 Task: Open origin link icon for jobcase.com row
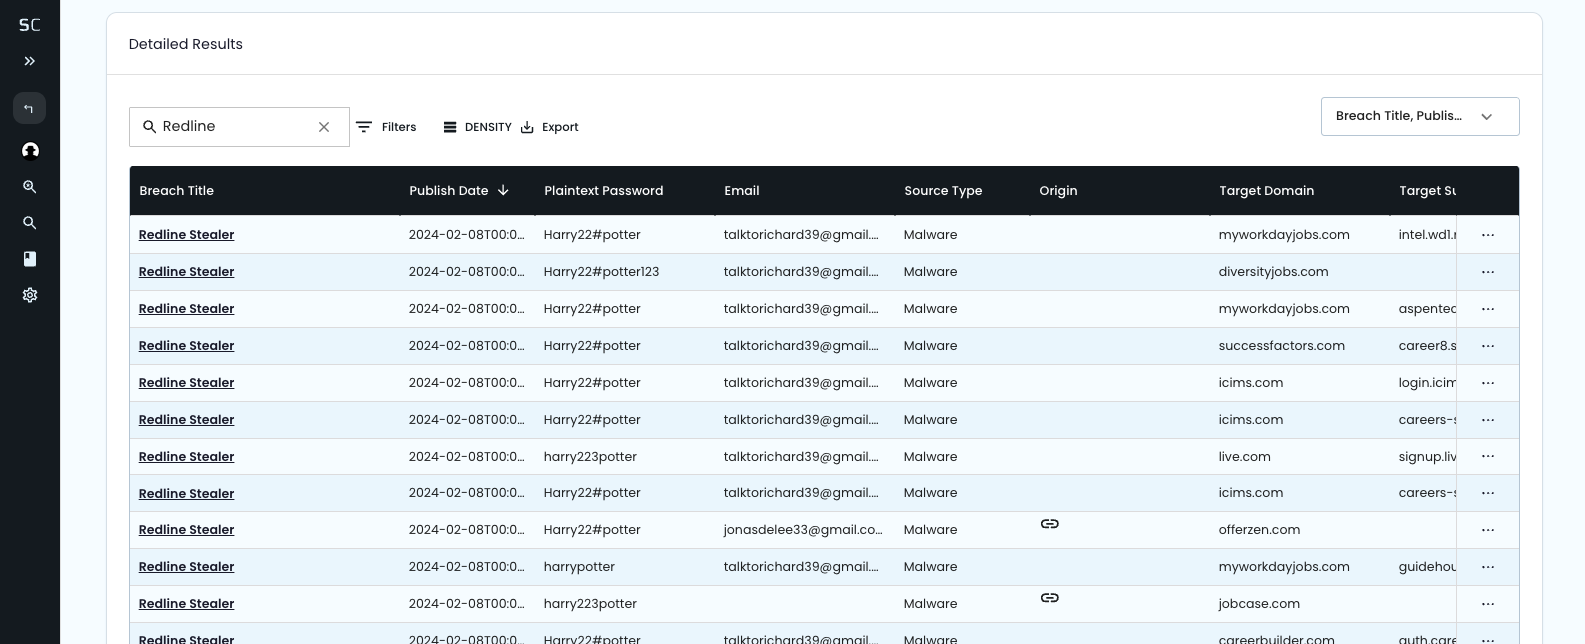coord(1049,598)
